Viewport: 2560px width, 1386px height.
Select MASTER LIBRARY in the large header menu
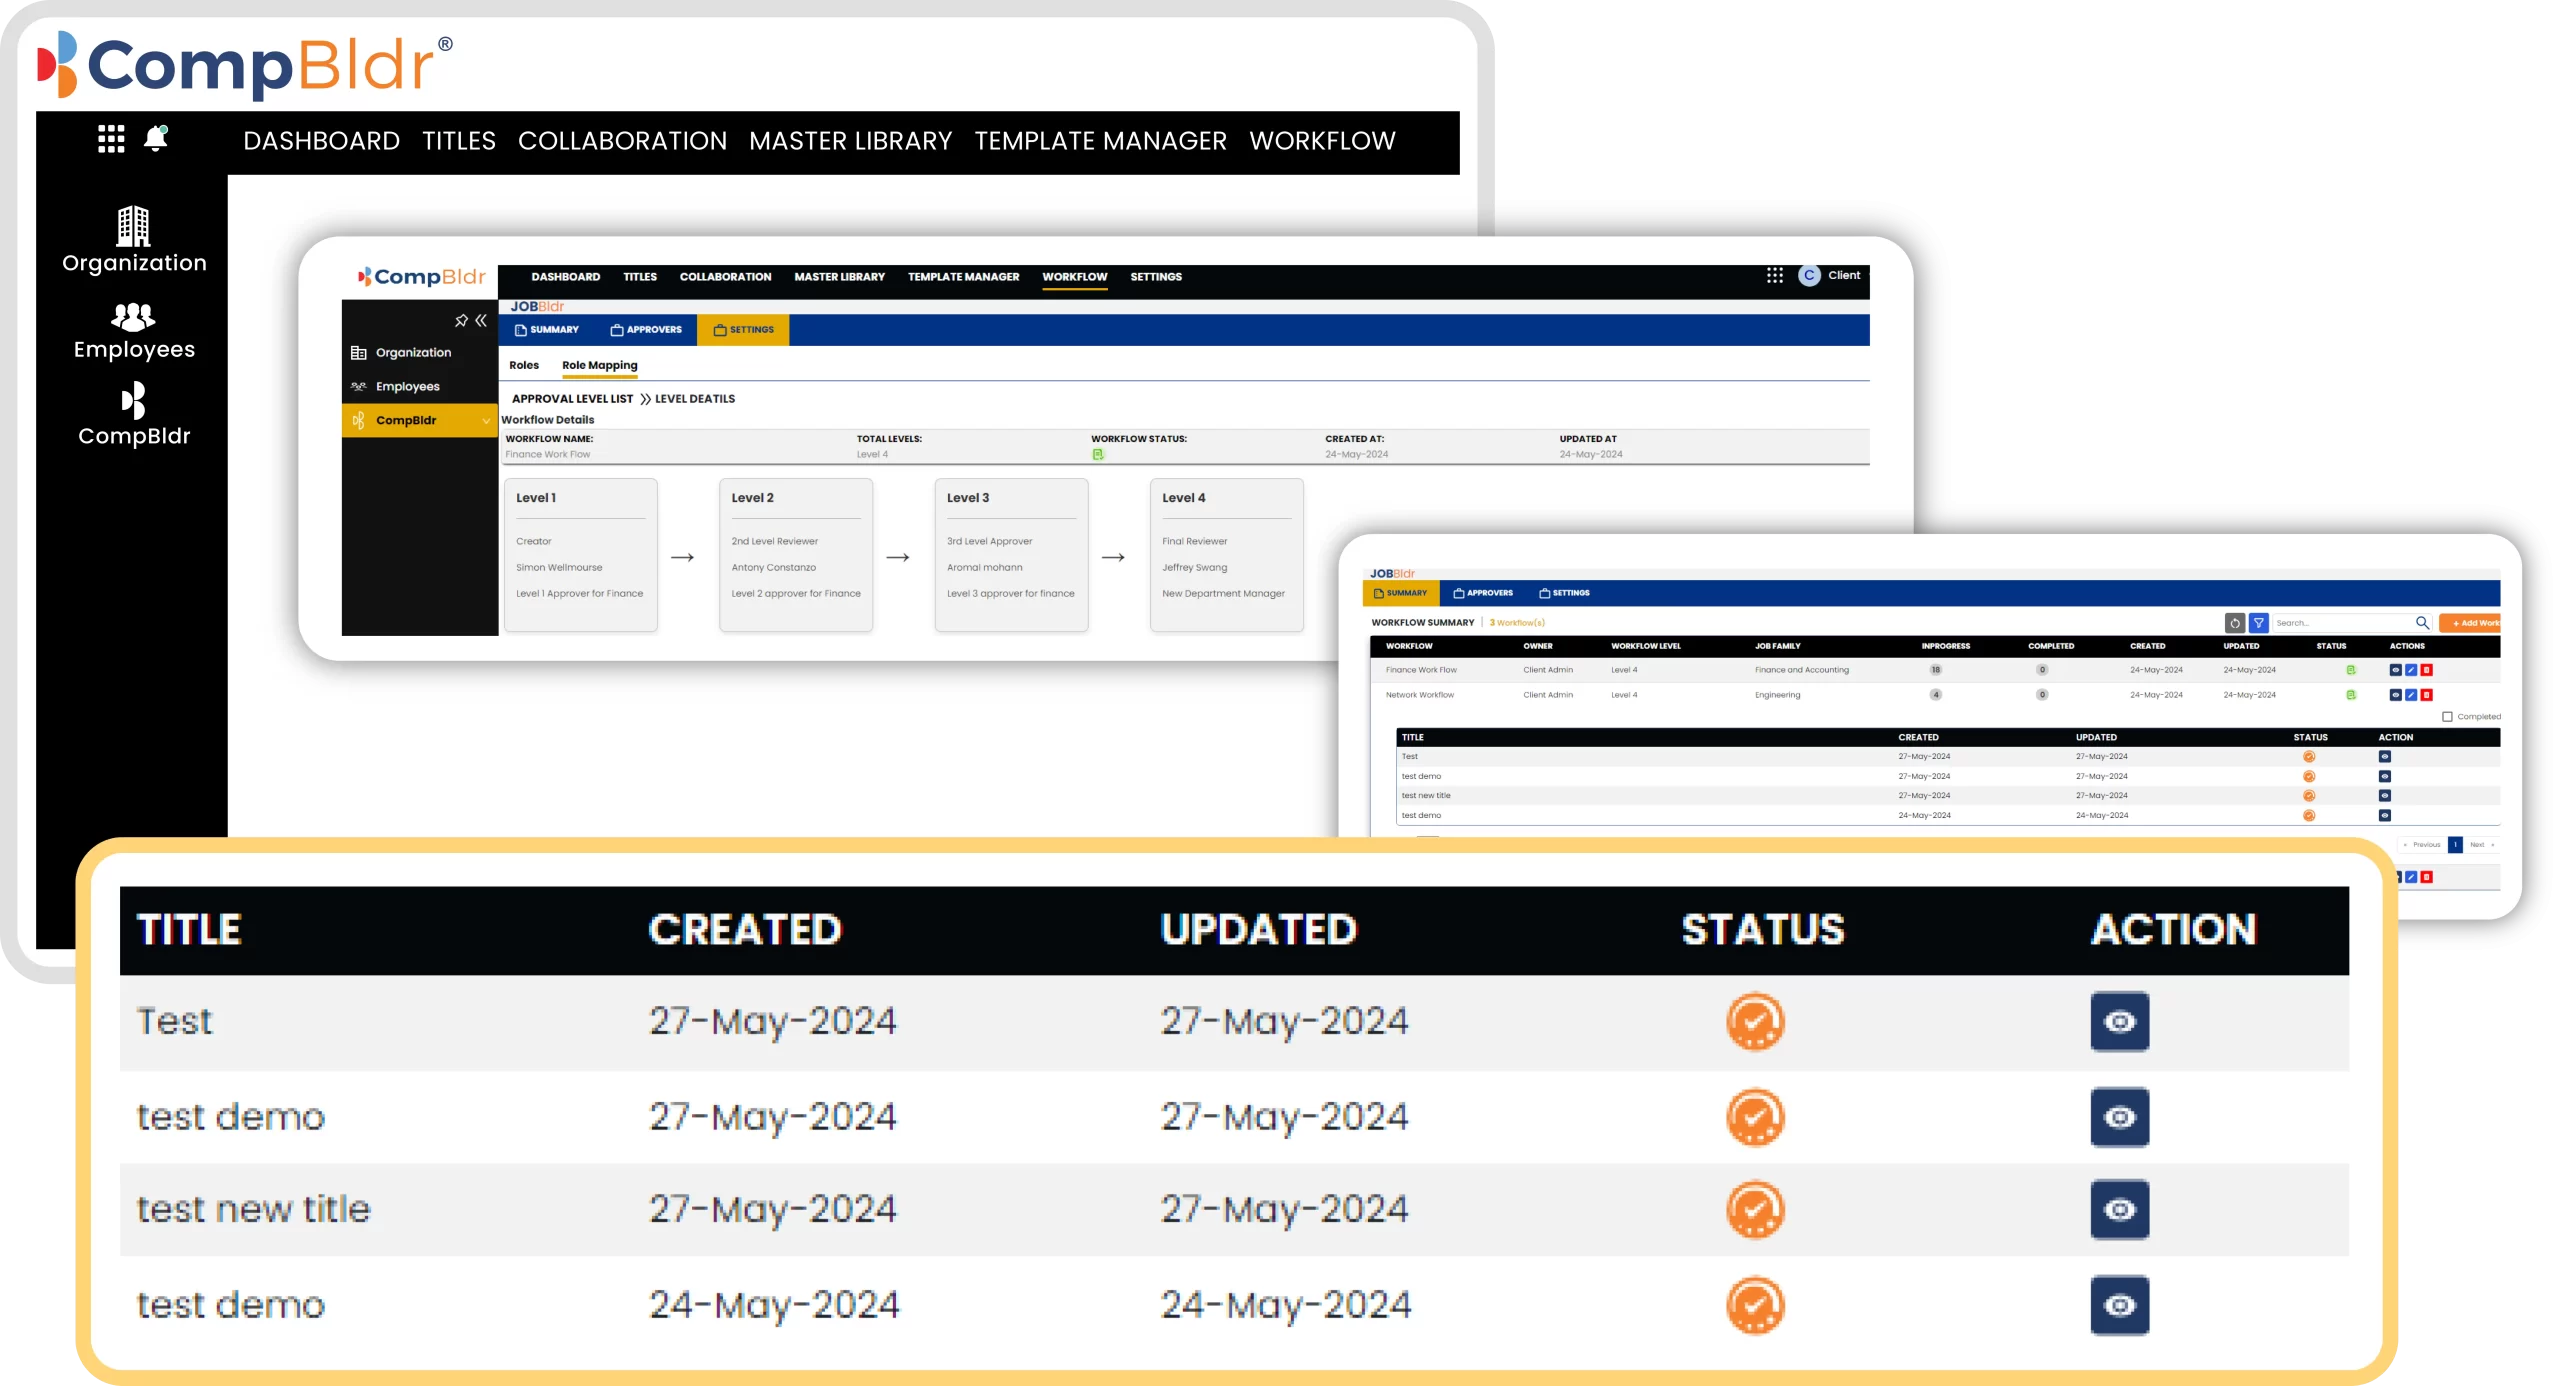click(x=850, y=141)
